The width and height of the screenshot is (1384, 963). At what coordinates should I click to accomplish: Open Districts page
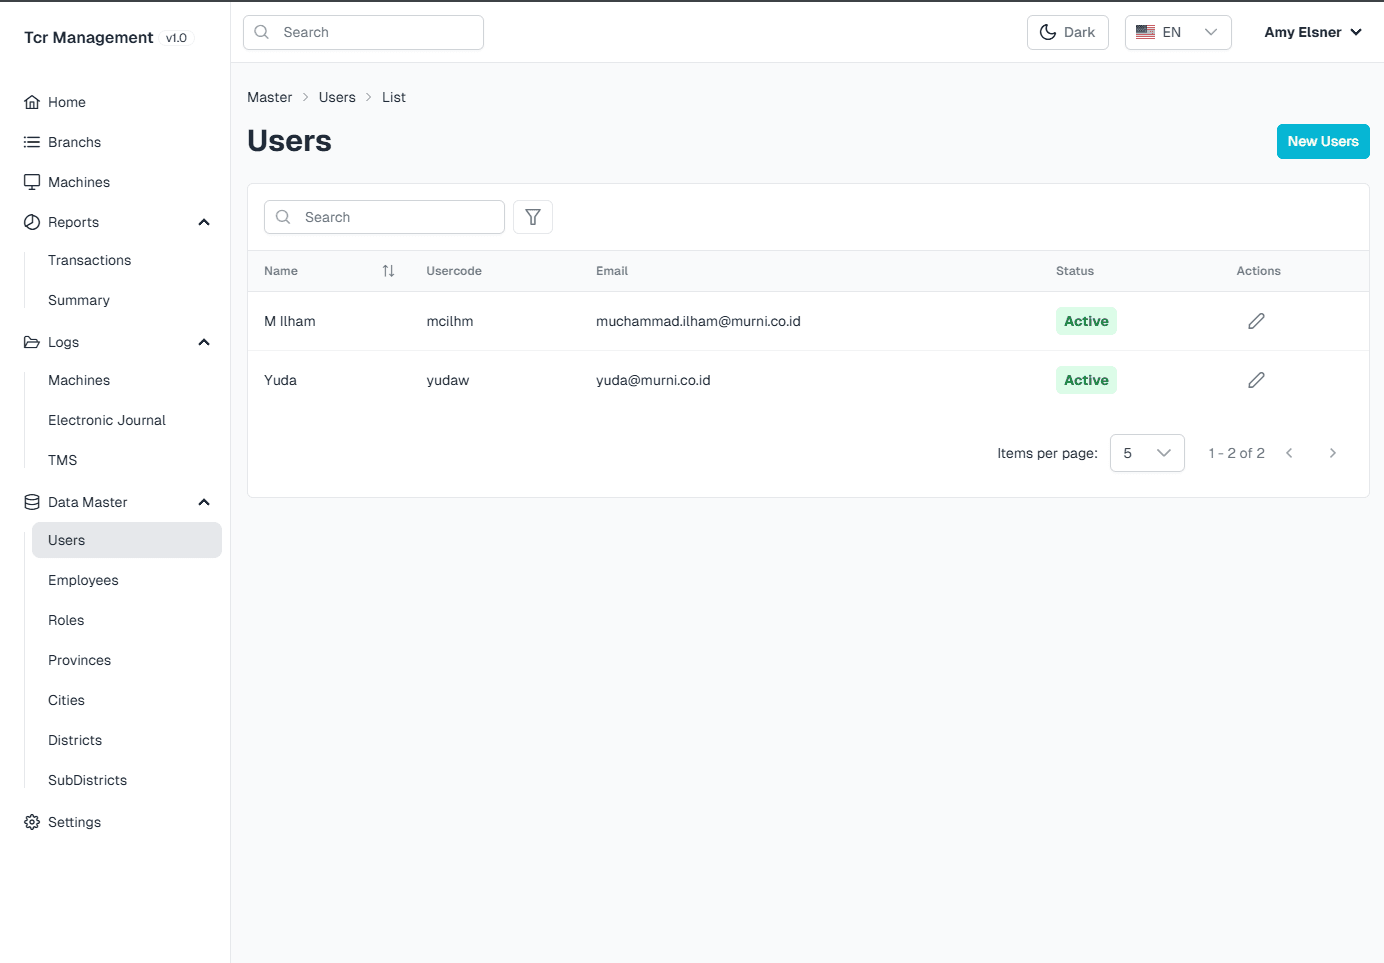click(x=75, y=740)
